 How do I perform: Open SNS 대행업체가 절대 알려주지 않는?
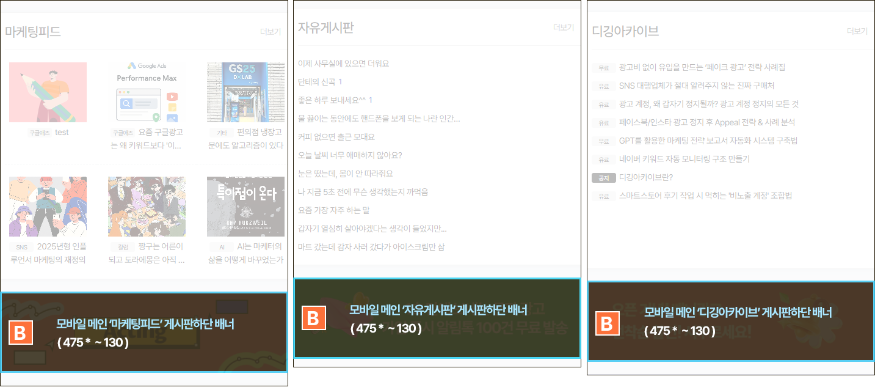pos(696,85)
